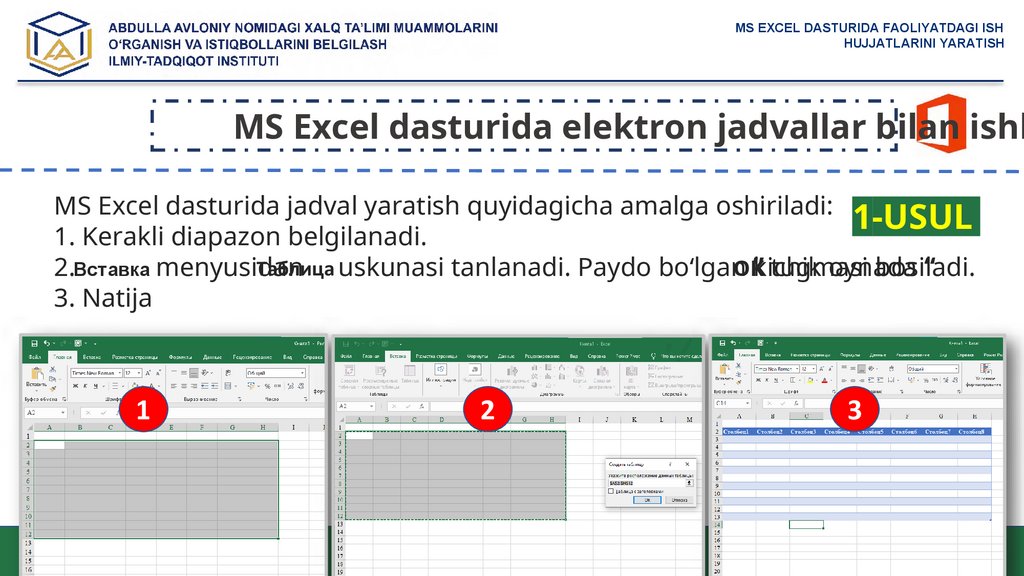Switch to the Вставка tab in the first Excel screenshot
This screenshot has height=576, width=1024.
tap(92, 357)
